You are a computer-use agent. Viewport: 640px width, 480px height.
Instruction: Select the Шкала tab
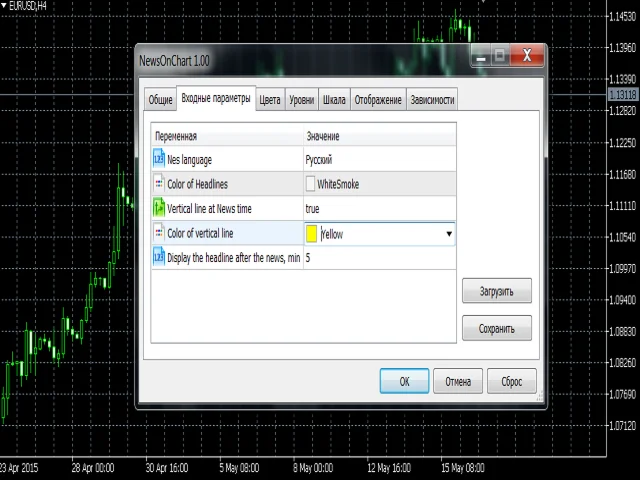[334, 100]
